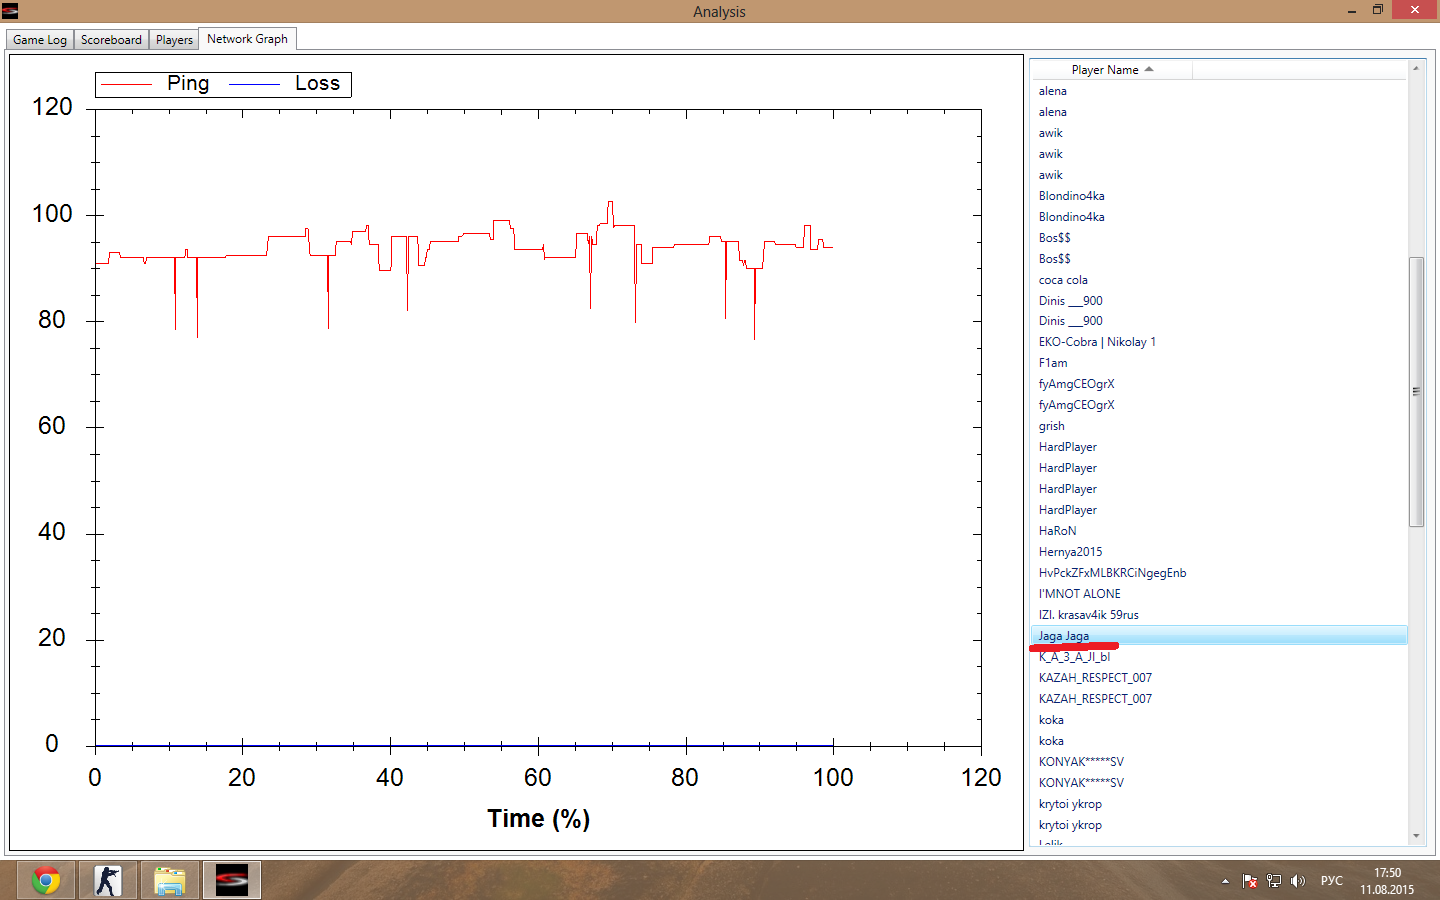1440x900 pixels.
Task: Click the player list scrollbar thumb
Action: (1416, 392)
